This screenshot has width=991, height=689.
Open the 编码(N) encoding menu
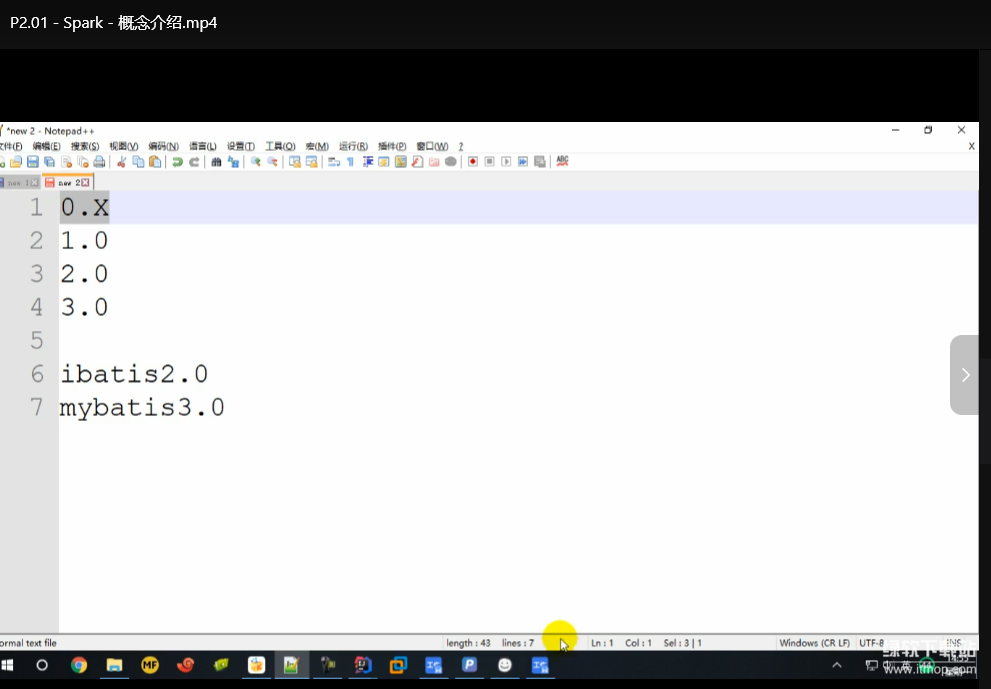163,146
